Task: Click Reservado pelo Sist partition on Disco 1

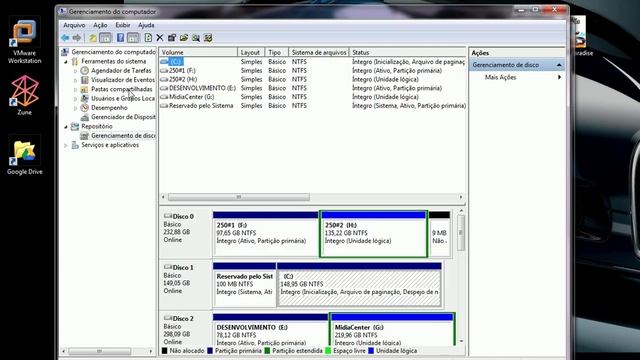Action: click(244, 285)
